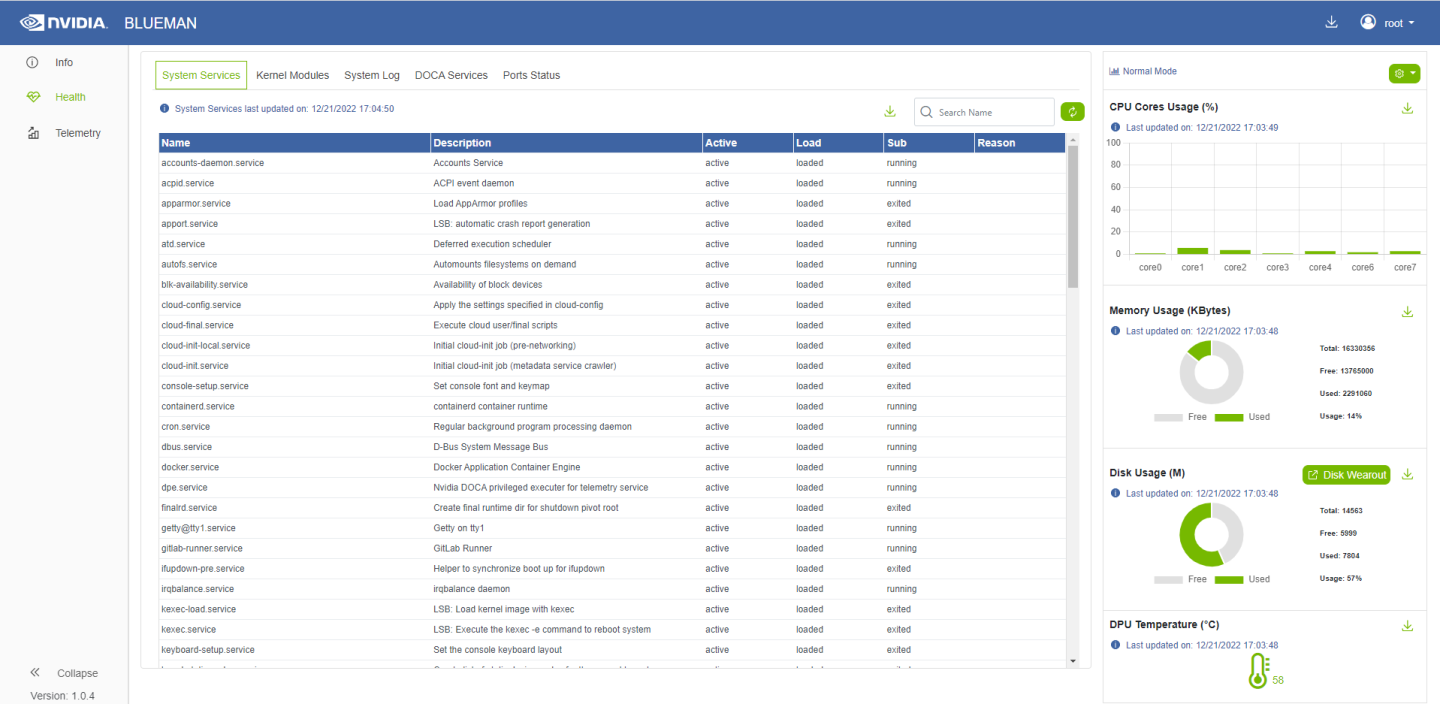Open the Health section in the sidebar
This screenshot has height=704, width=1440.
click(68, 96)
